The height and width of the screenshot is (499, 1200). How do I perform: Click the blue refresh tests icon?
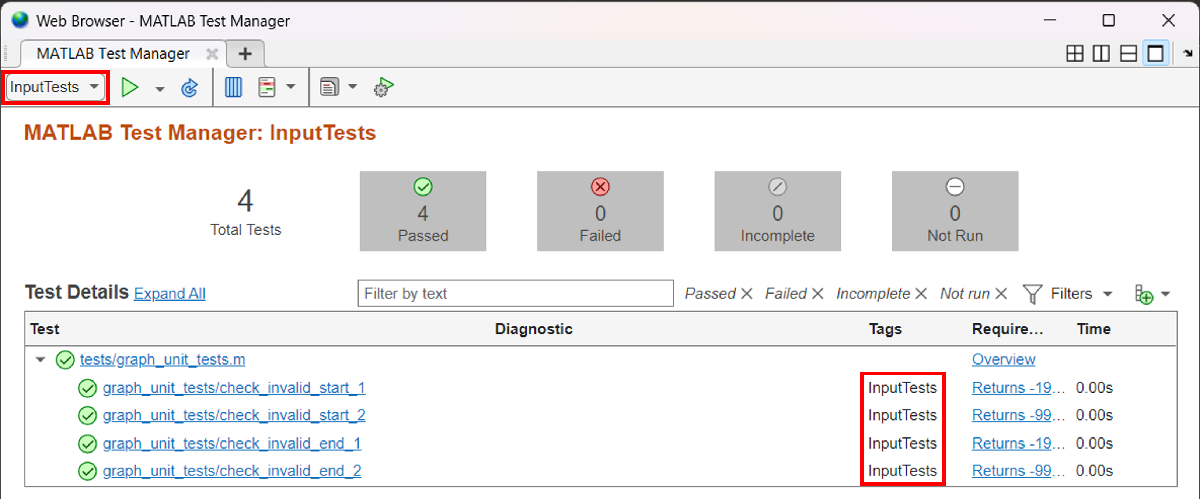189,88
